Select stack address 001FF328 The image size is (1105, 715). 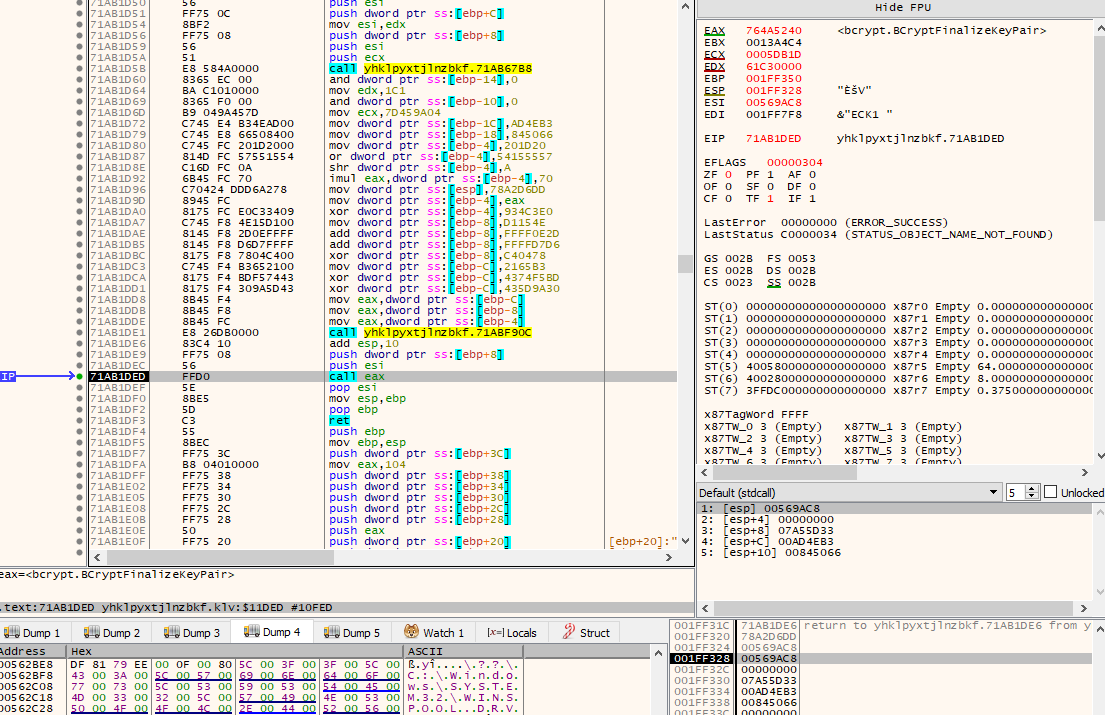[701, 659]
